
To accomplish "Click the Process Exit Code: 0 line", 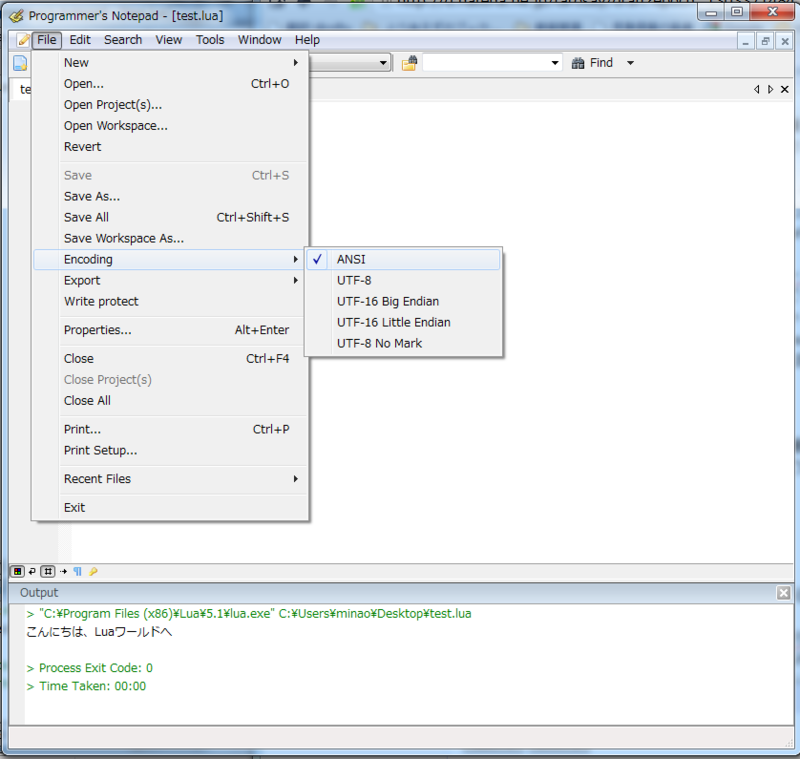I will [x=90, y=668].
